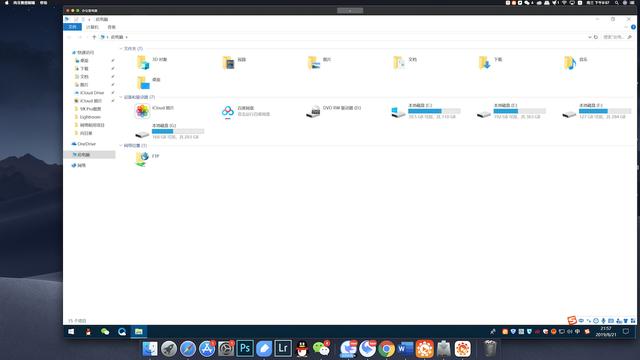Open the FTP network location icon
Viewport: 640px width, 360px height.
[142, 159]
